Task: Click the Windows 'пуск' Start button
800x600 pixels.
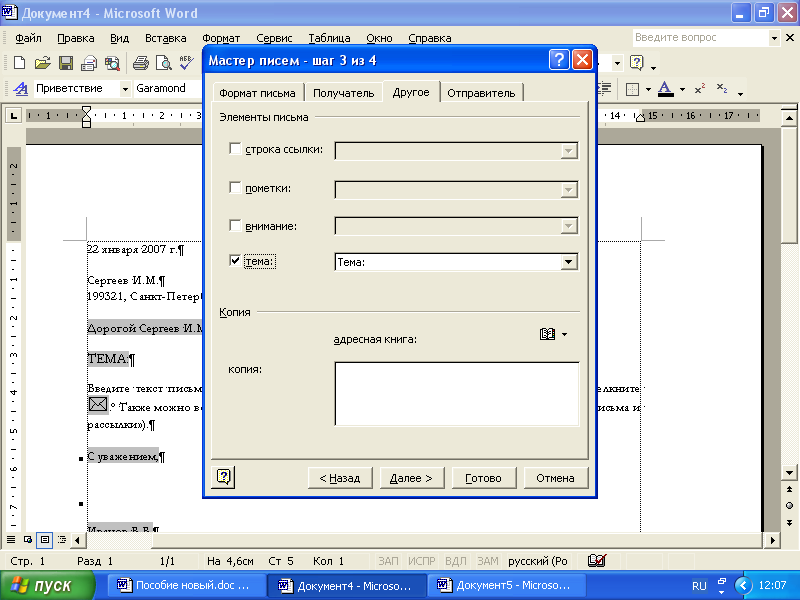Action: [47, 585]
